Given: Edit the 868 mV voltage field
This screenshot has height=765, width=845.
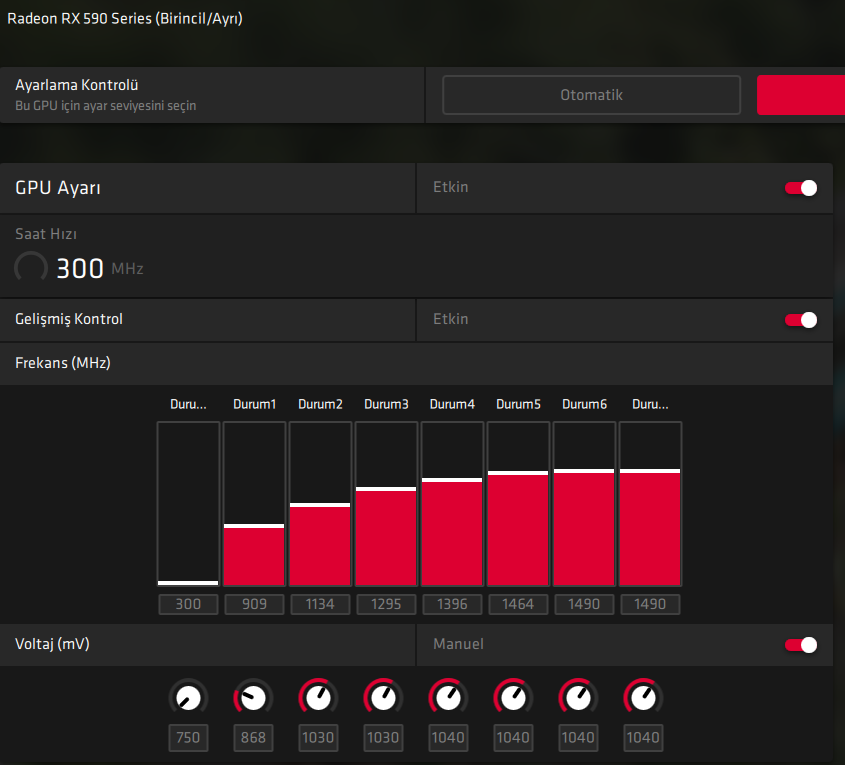Looking at the screenshot, I should (x=253, y=738).
